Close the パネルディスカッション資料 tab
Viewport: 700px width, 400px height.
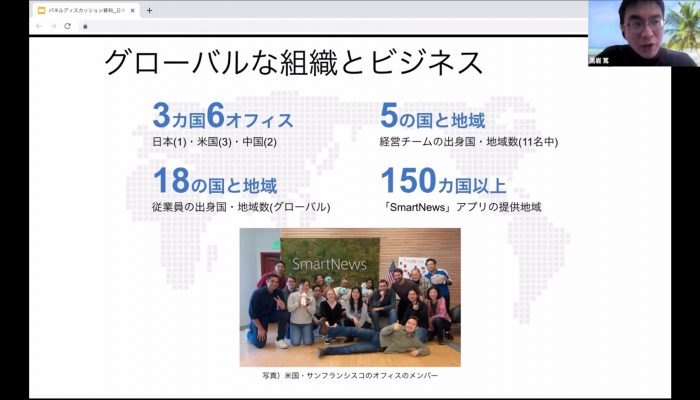(132, 10)
